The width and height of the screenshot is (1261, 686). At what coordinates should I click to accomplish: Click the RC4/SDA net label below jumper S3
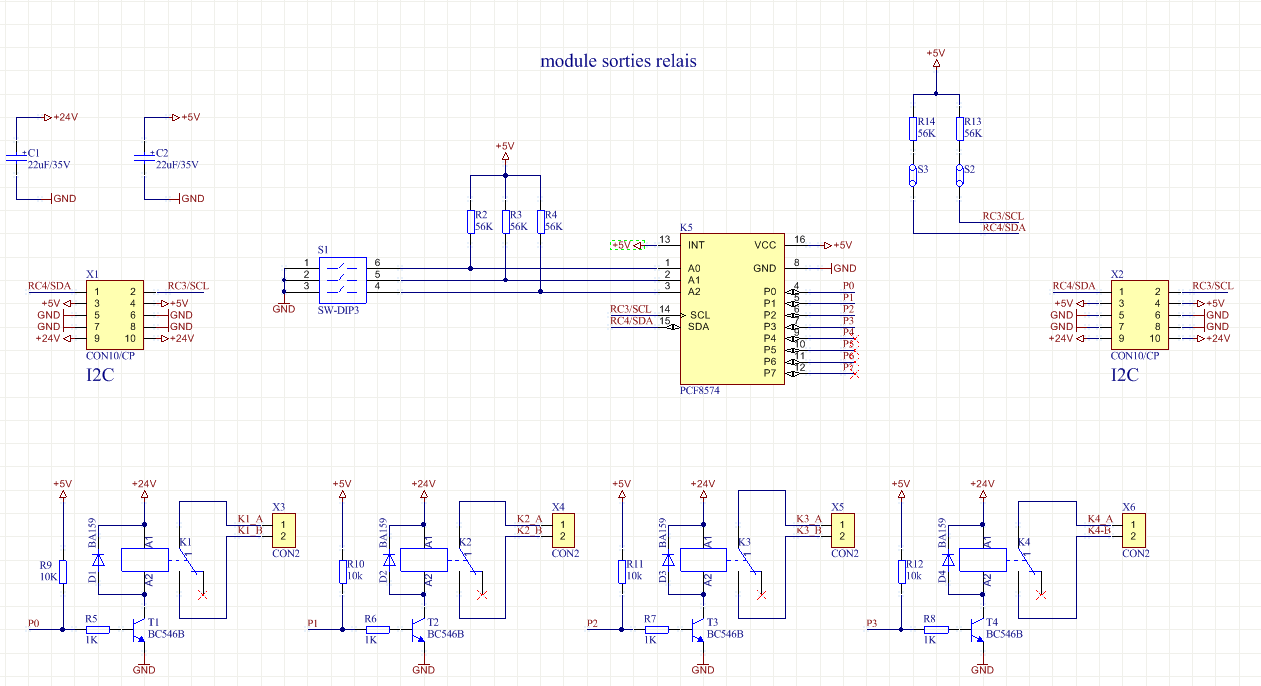coord(1004,228)
